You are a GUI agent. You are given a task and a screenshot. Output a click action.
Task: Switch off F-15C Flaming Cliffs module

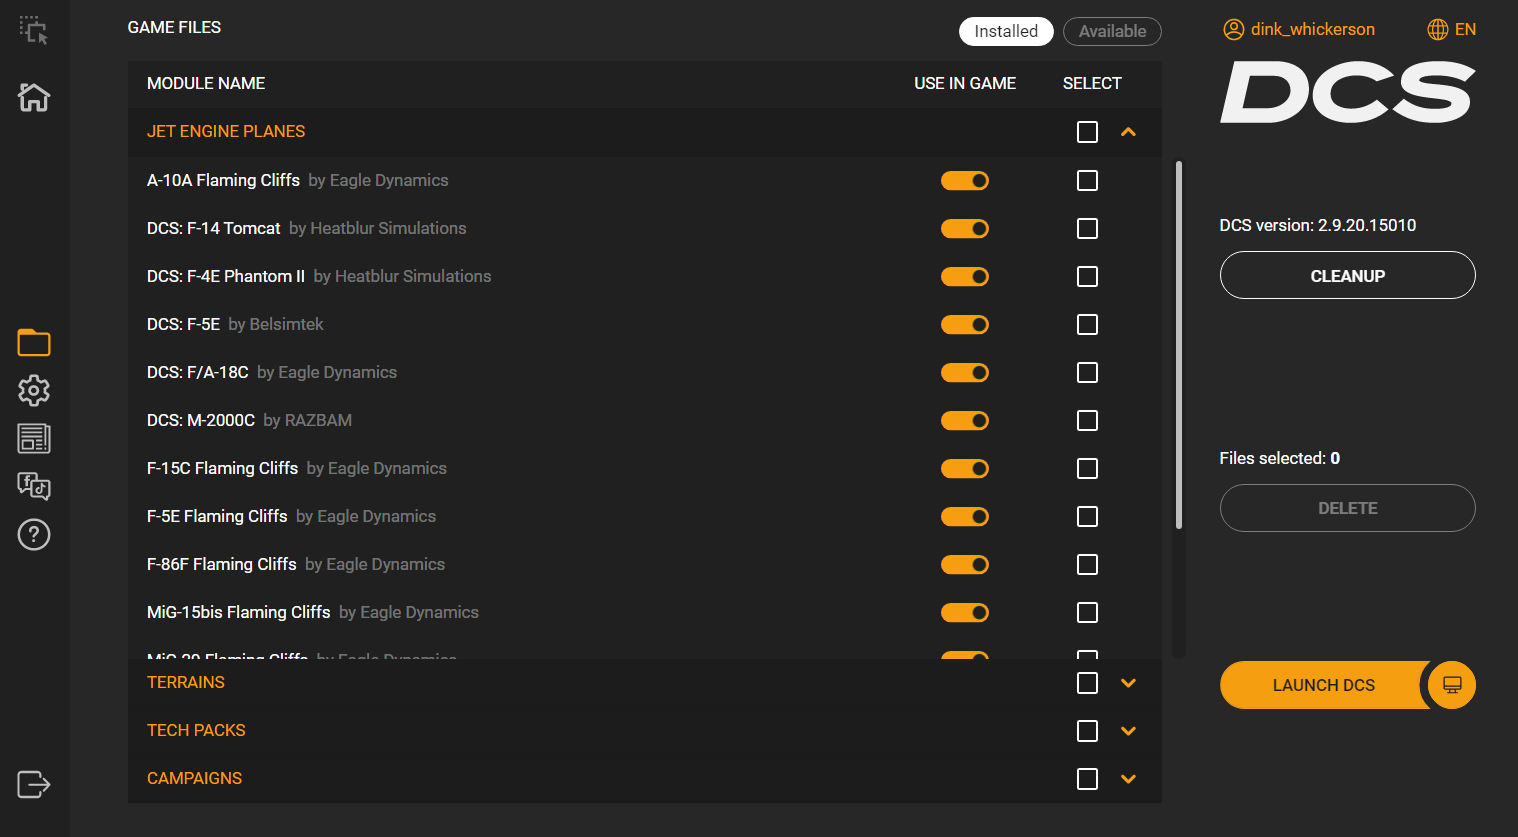(x=965, y=468)
